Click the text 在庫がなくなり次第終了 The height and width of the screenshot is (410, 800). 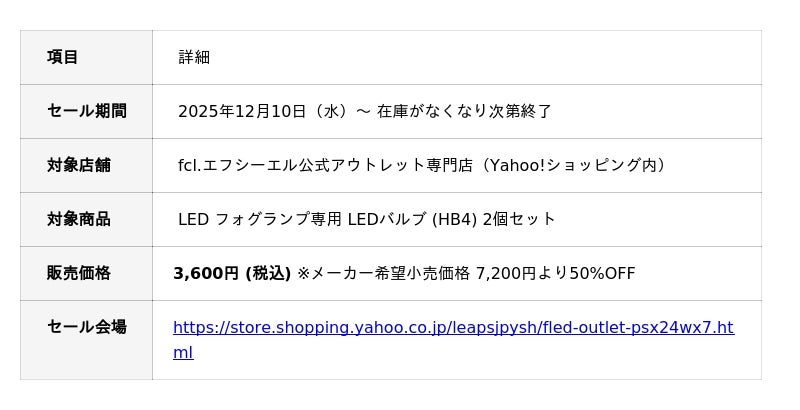464,111
